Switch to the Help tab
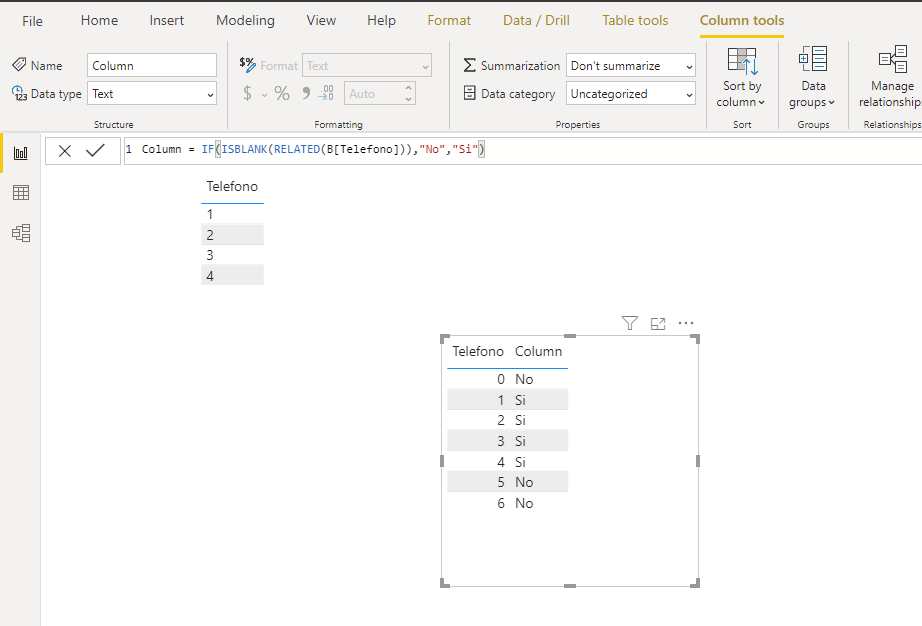The width and height of the screenshot is (922, 626). (x=382, y=21)
